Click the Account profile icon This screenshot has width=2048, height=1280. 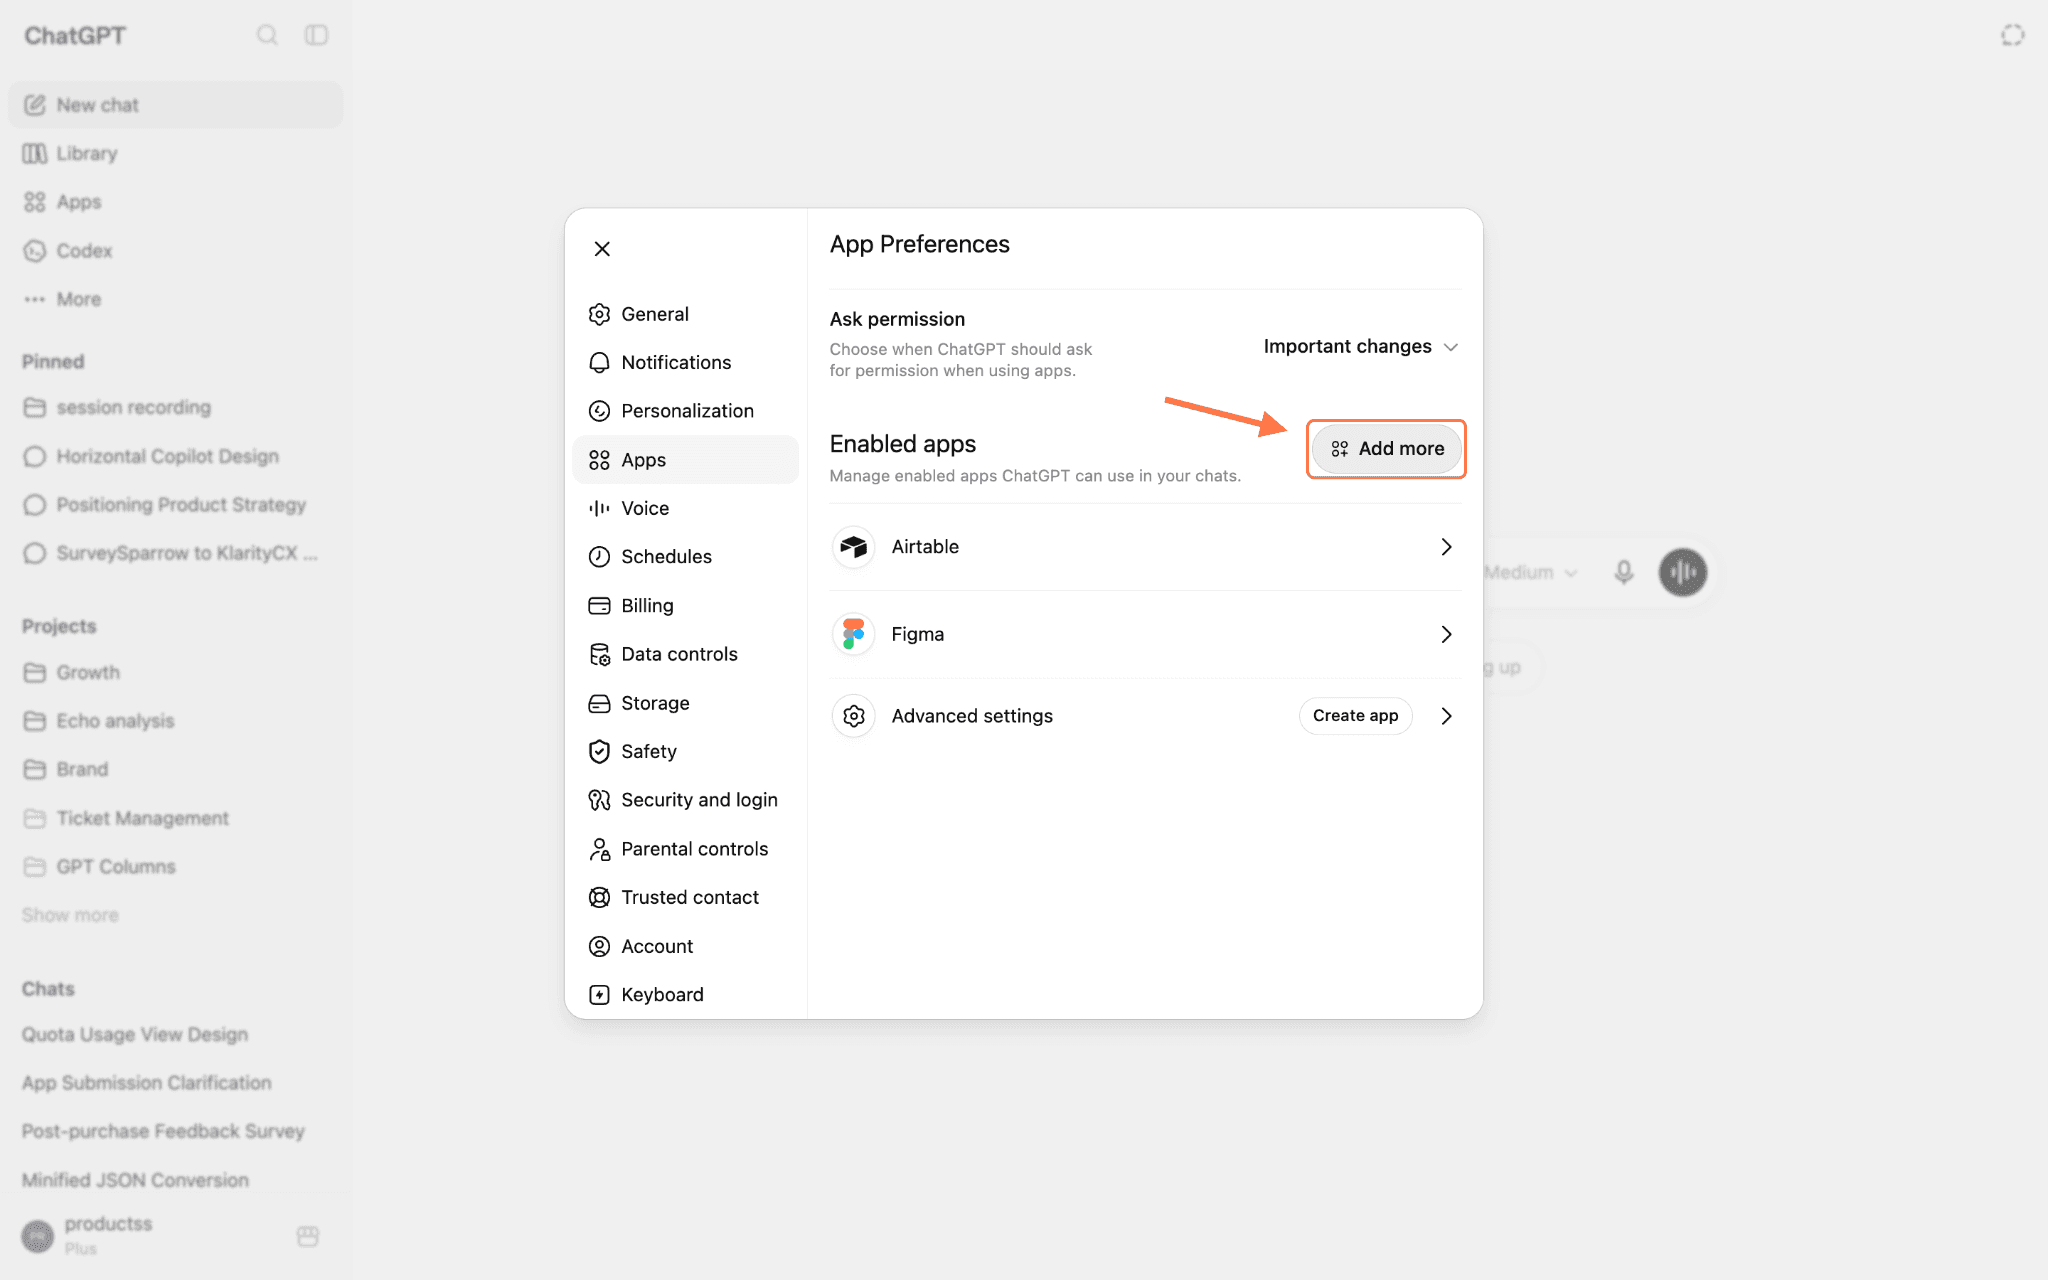pyautogui.click(x=599, y=946)
